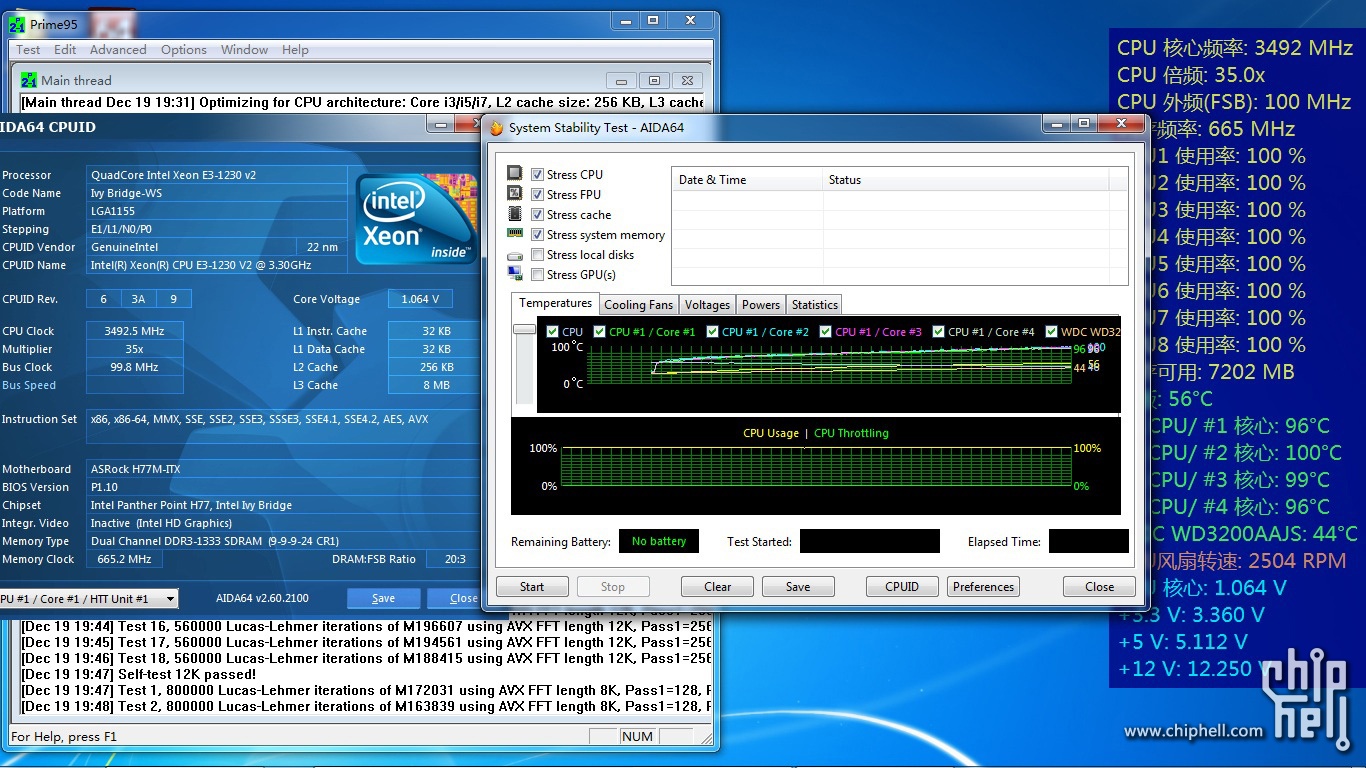Hide the CPU temperature graph line
1366x768 pixels.
pos(553,331)
